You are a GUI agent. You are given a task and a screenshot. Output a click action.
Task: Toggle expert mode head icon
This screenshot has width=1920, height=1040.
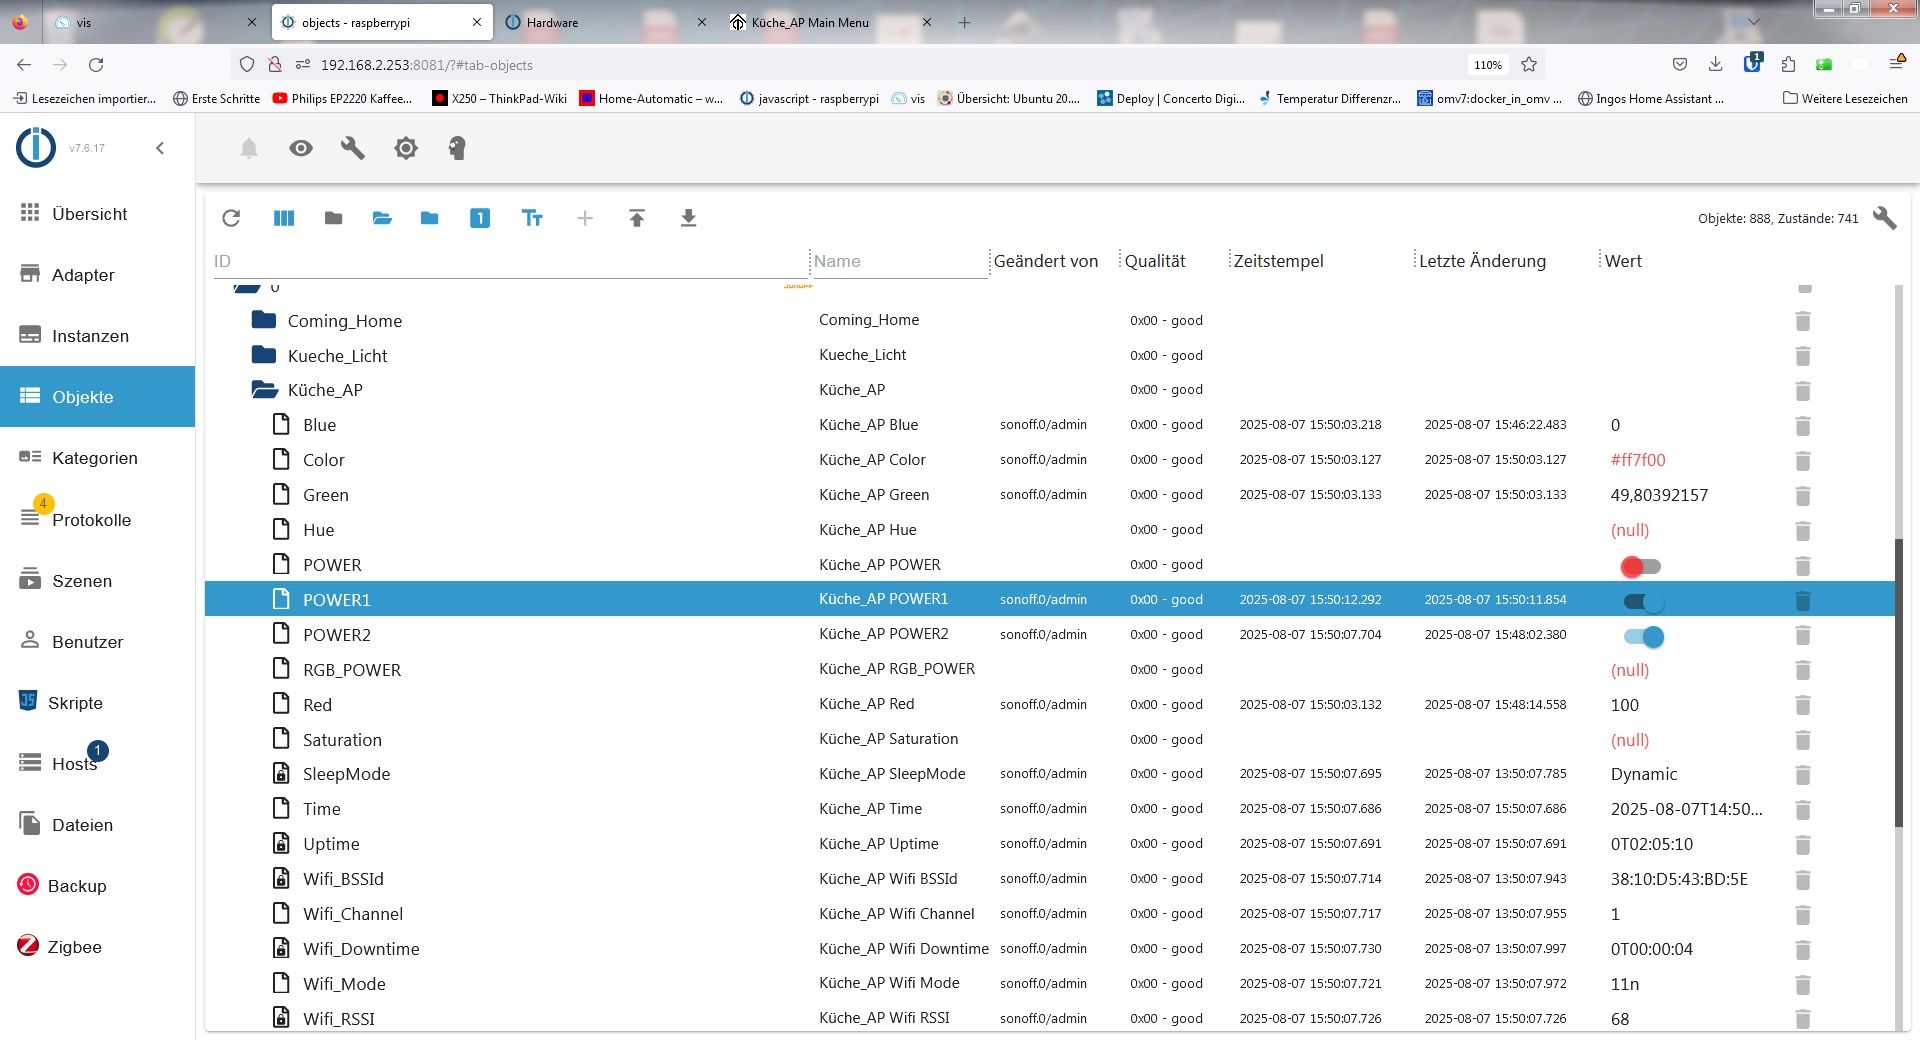pyautogui.click(x=457, y=149)
